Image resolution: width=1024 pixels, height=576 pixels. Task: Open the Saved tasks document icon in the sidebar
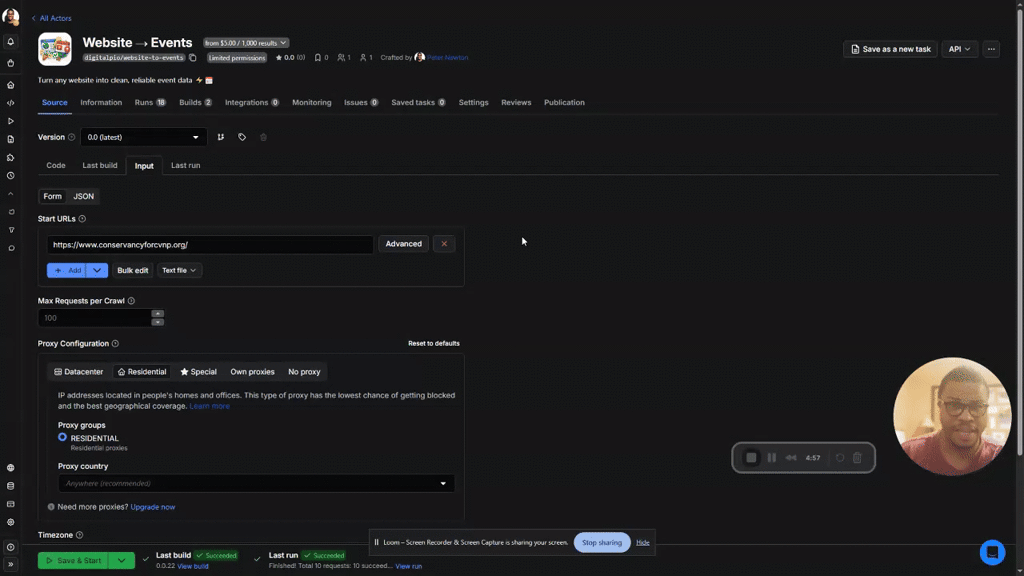pyautogui.click(x=10, y=139)
